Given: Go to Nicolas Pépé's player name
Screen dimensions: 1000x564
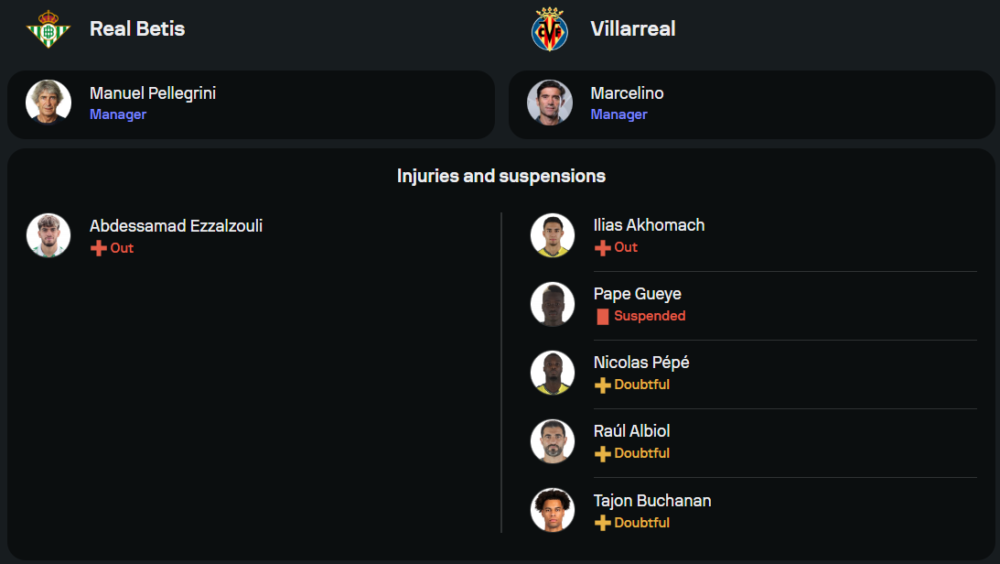Looking at the screenshot, I should tap(641, 362).
